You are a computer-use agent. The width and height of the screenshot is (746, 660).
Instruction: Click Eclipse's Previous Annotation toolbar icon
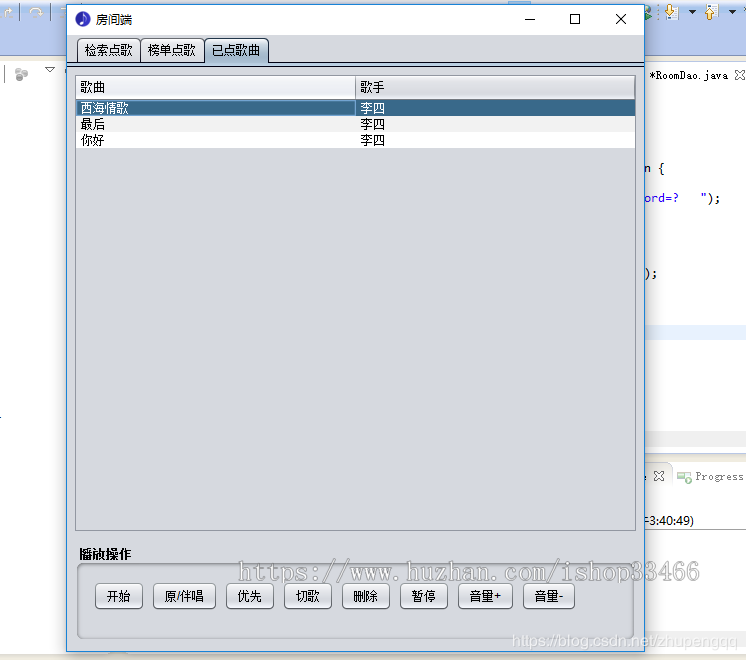(711, 11)
